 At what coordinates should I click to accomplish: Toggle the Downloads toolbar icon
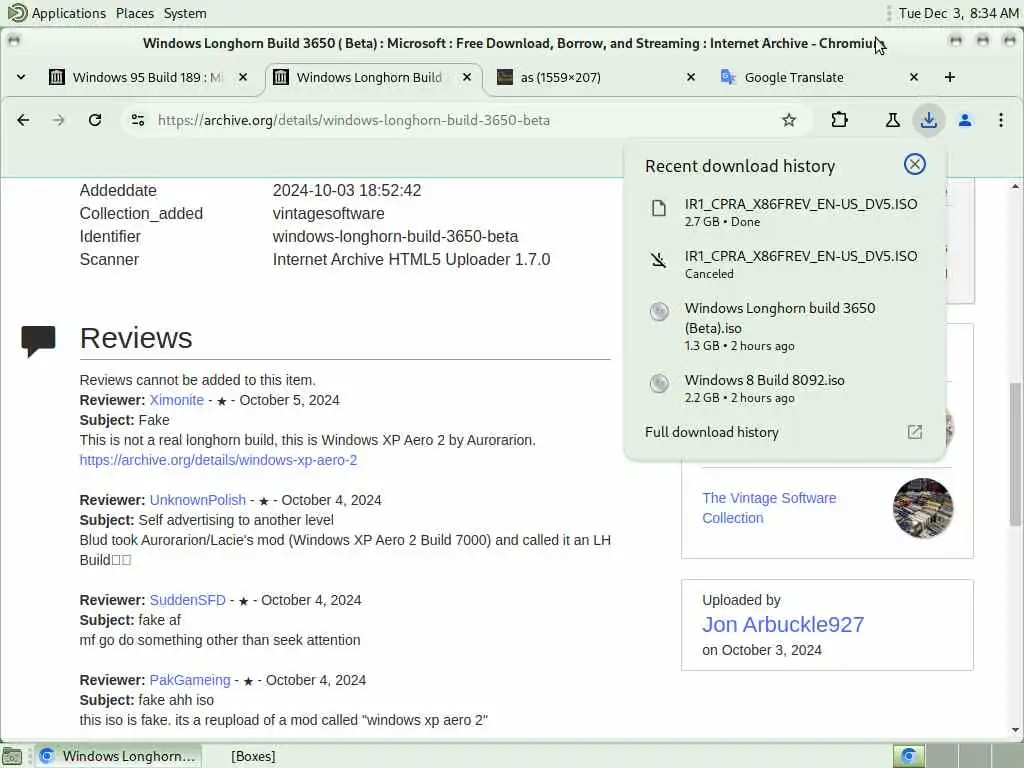coord(929,120)
